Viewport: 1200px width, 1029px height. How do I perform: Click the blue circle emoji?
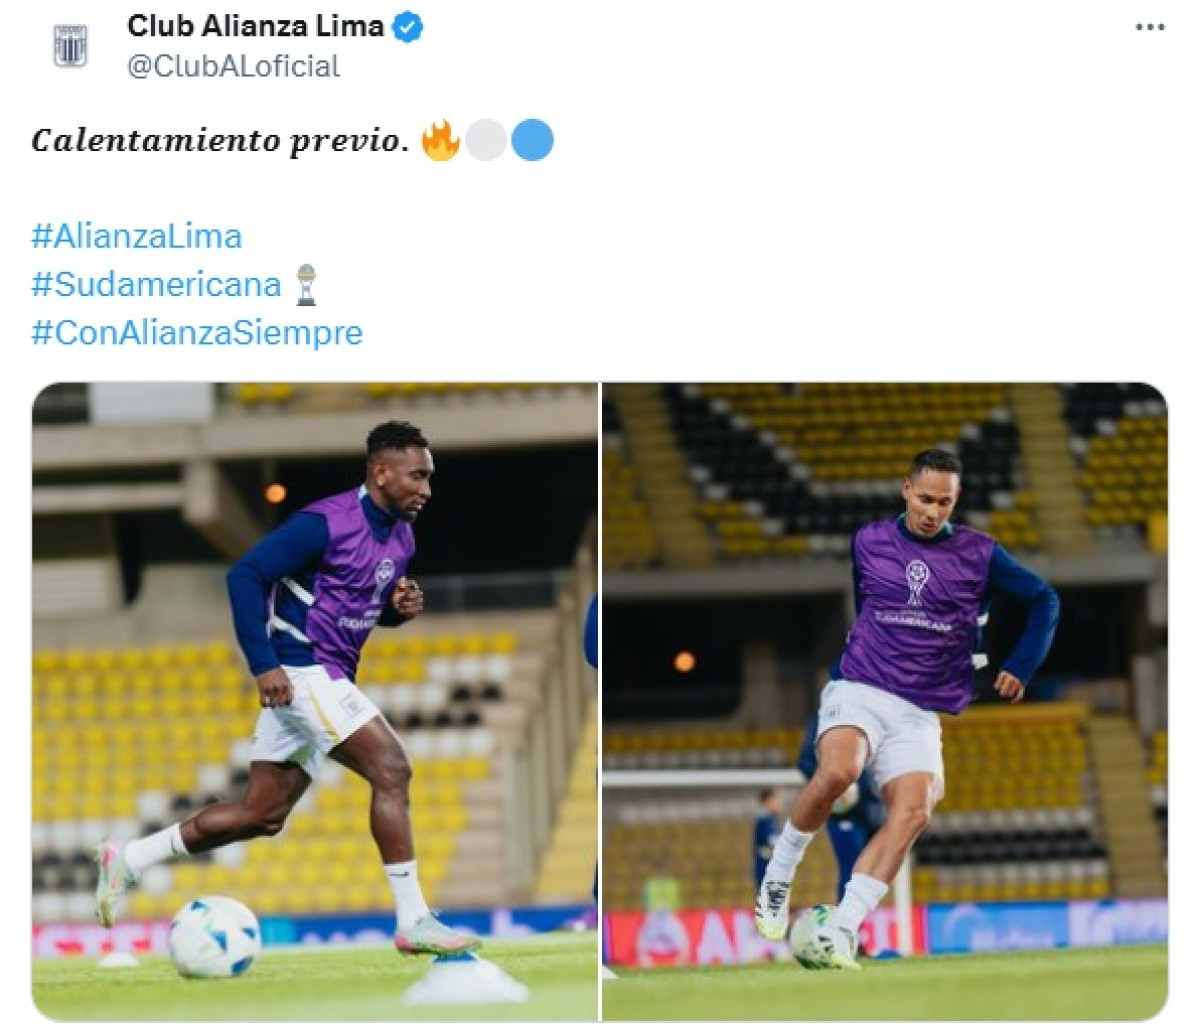click(532, 140)
